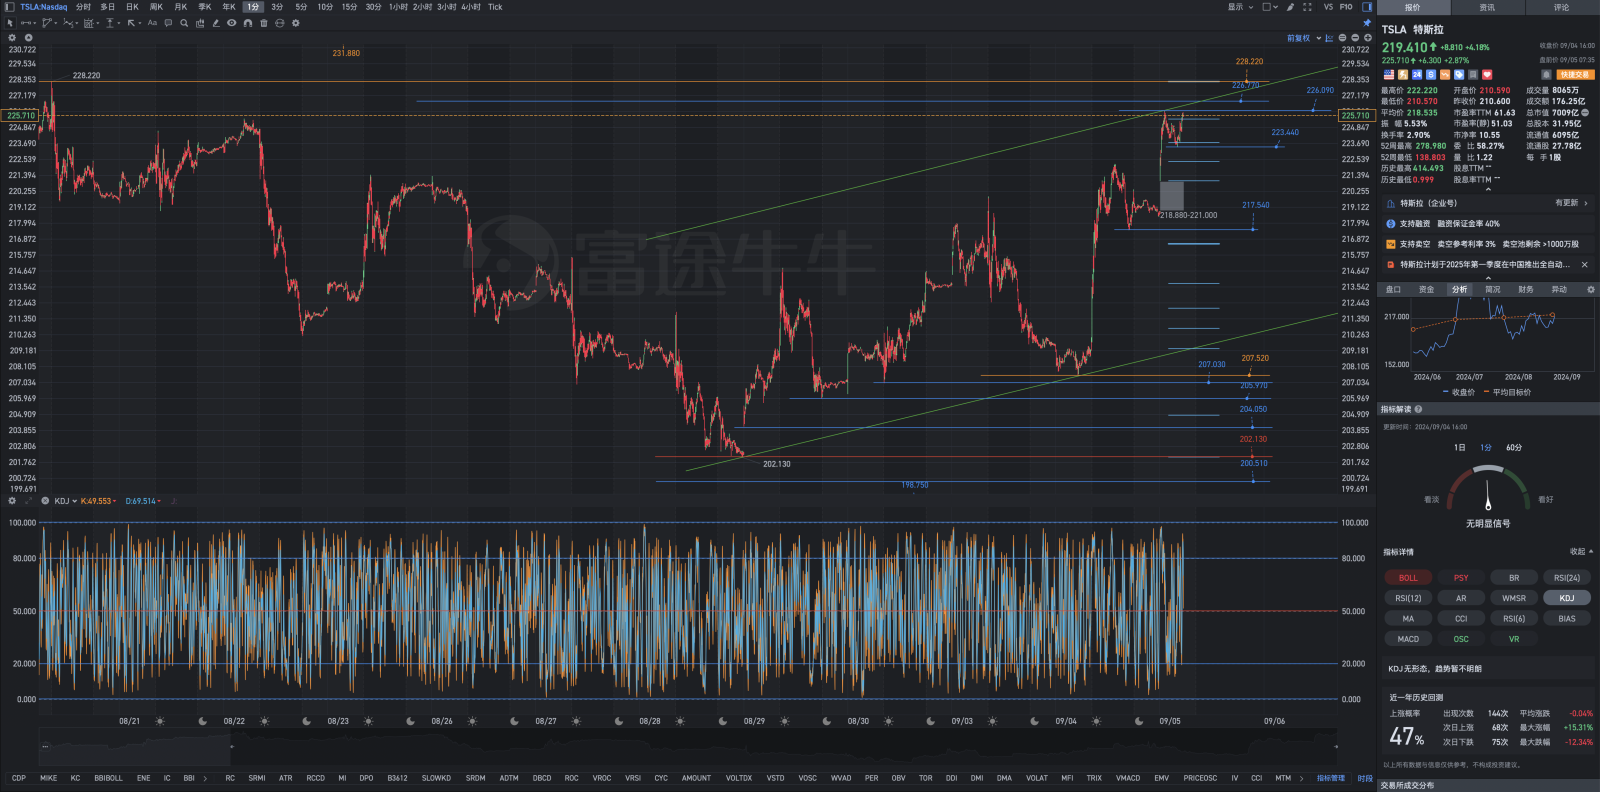1600x792 pixels.
Task: Select the Tick timeframe
Action: coord(495,7)
